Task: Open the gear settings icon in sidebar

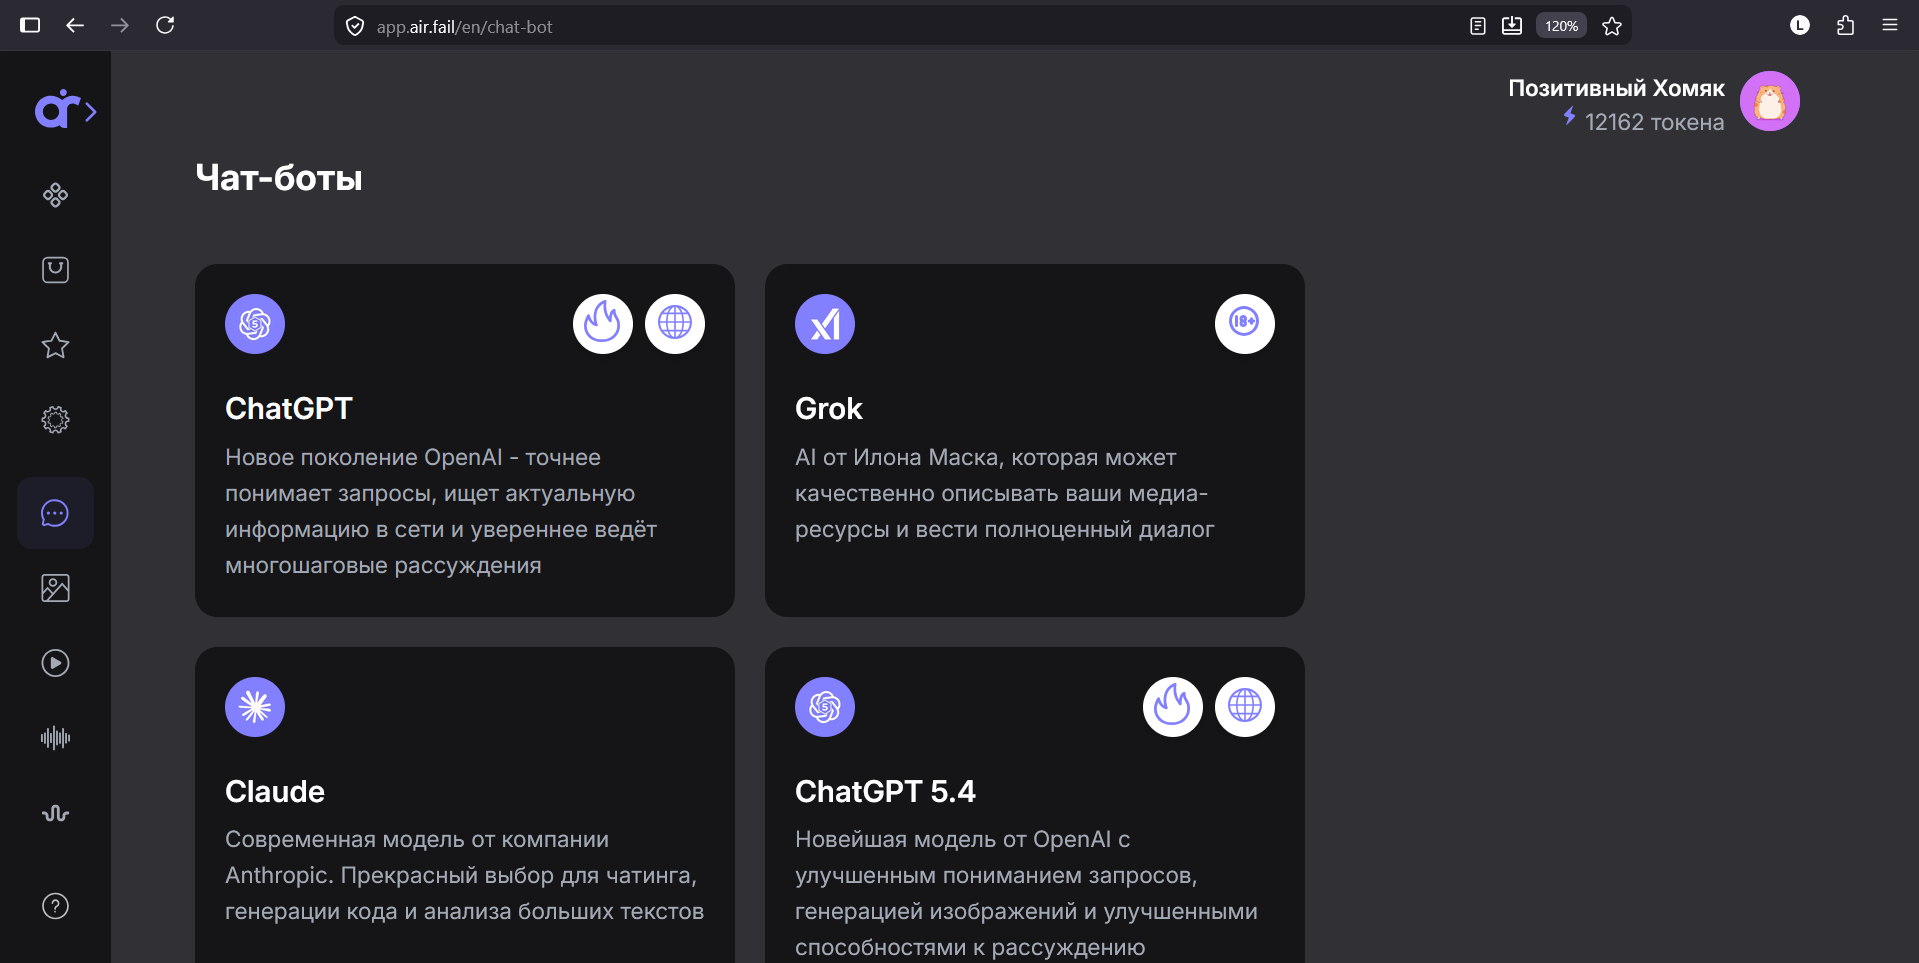Action: pyautogui.click(x=55, y=420)
